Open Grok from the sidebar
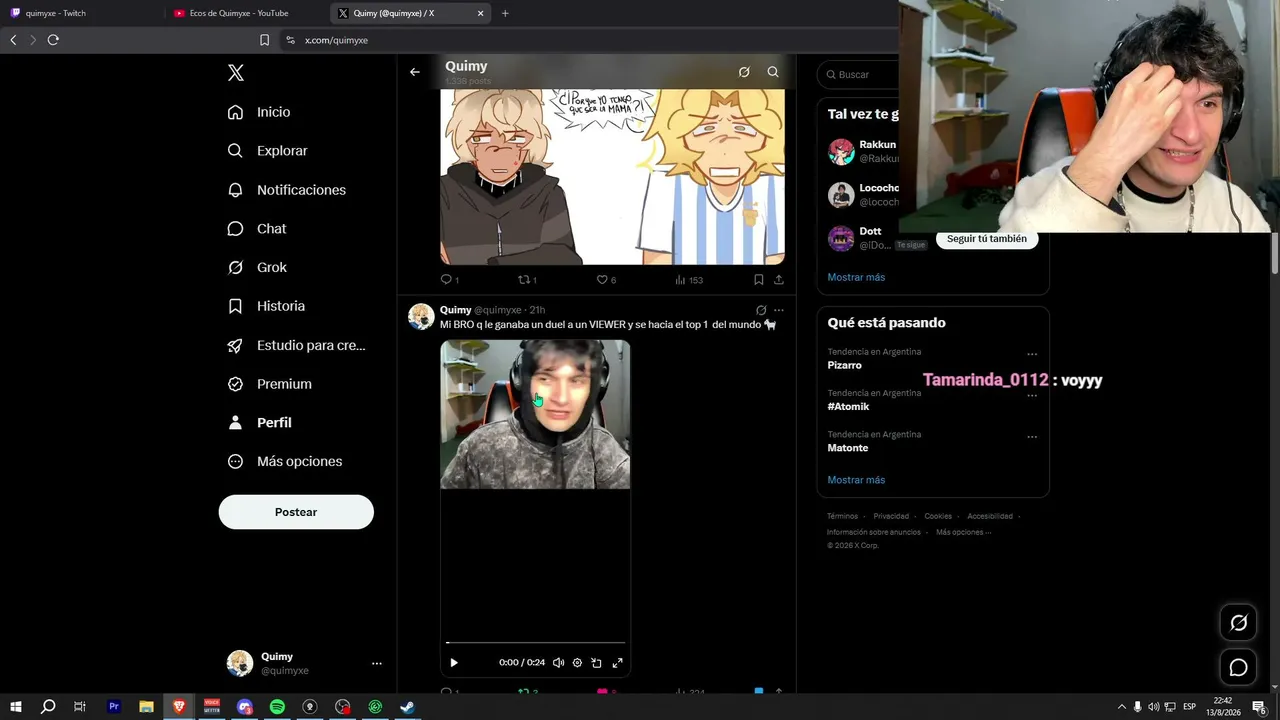 click(x=257, y=267)
